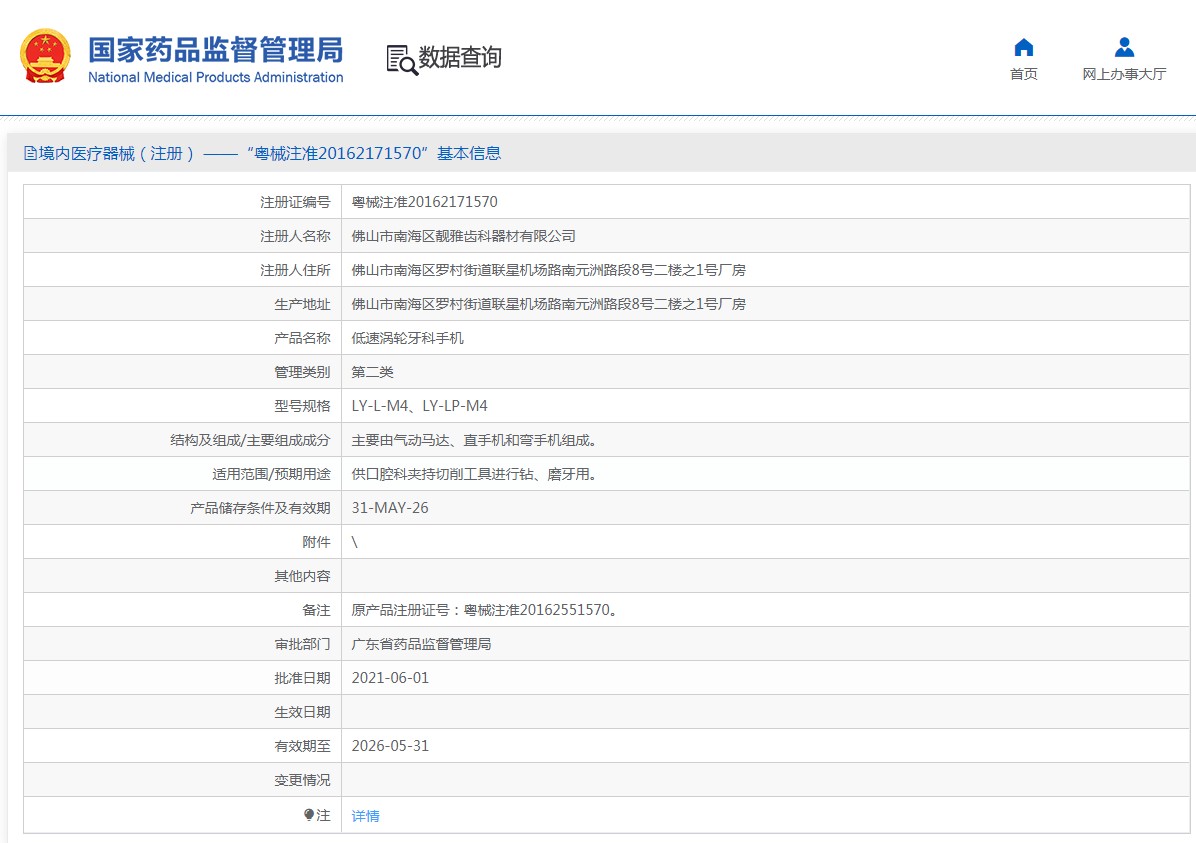Click the 境内医疗器械（注册）基本信息 header title

(270, 153)
